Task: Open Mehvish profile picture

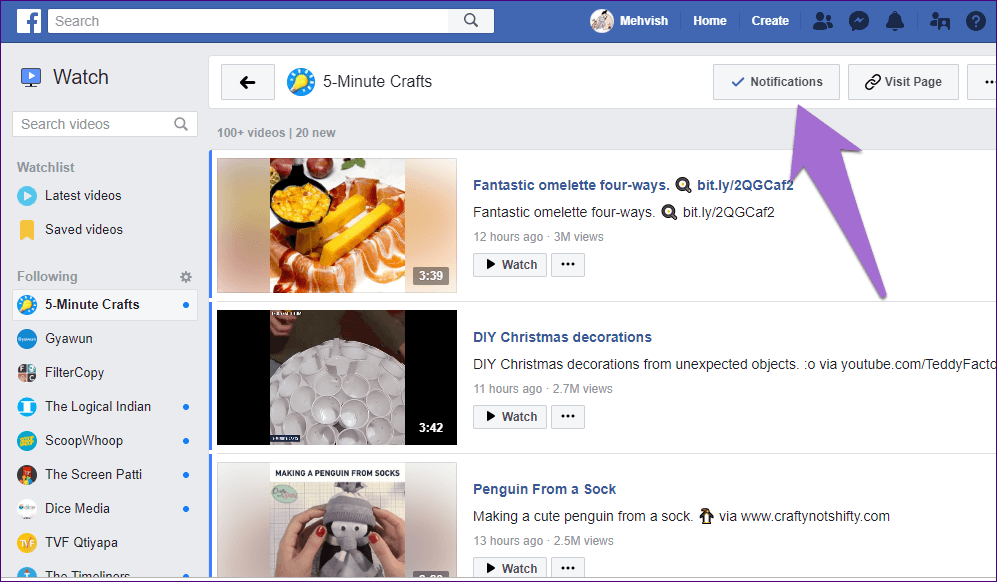Action: coord(602,21)
